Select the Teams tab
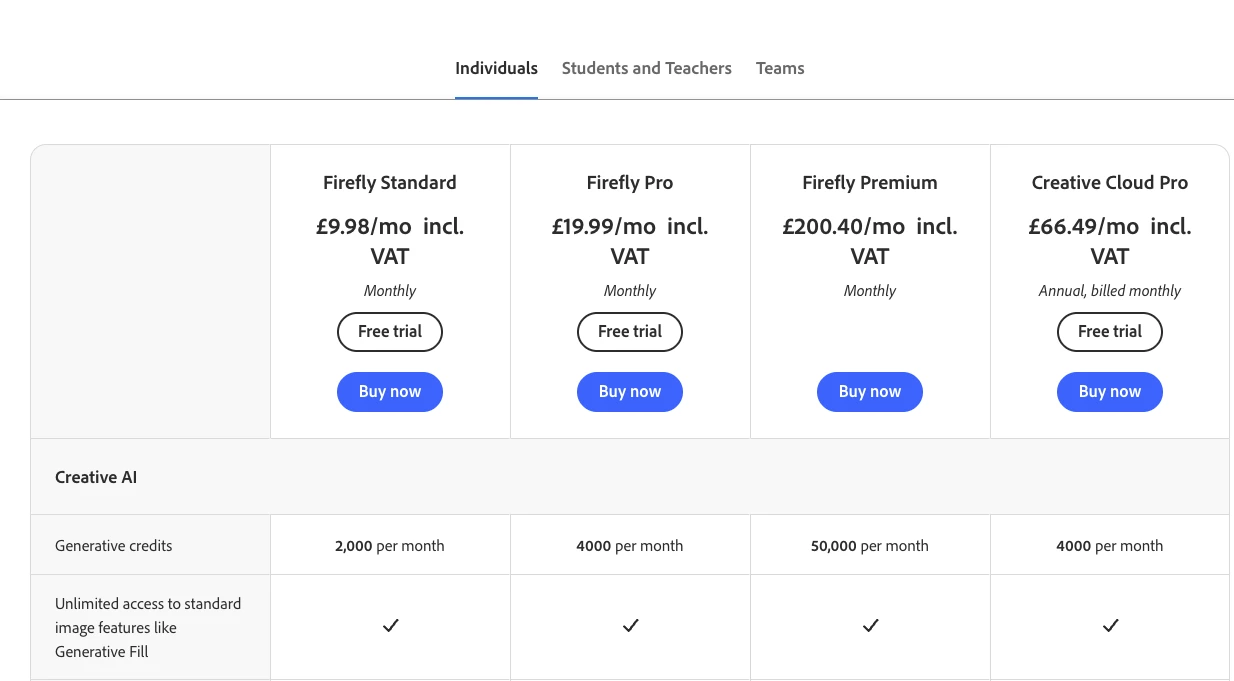The width and height of the screenshot is (1234, 681). pos(780,68)
